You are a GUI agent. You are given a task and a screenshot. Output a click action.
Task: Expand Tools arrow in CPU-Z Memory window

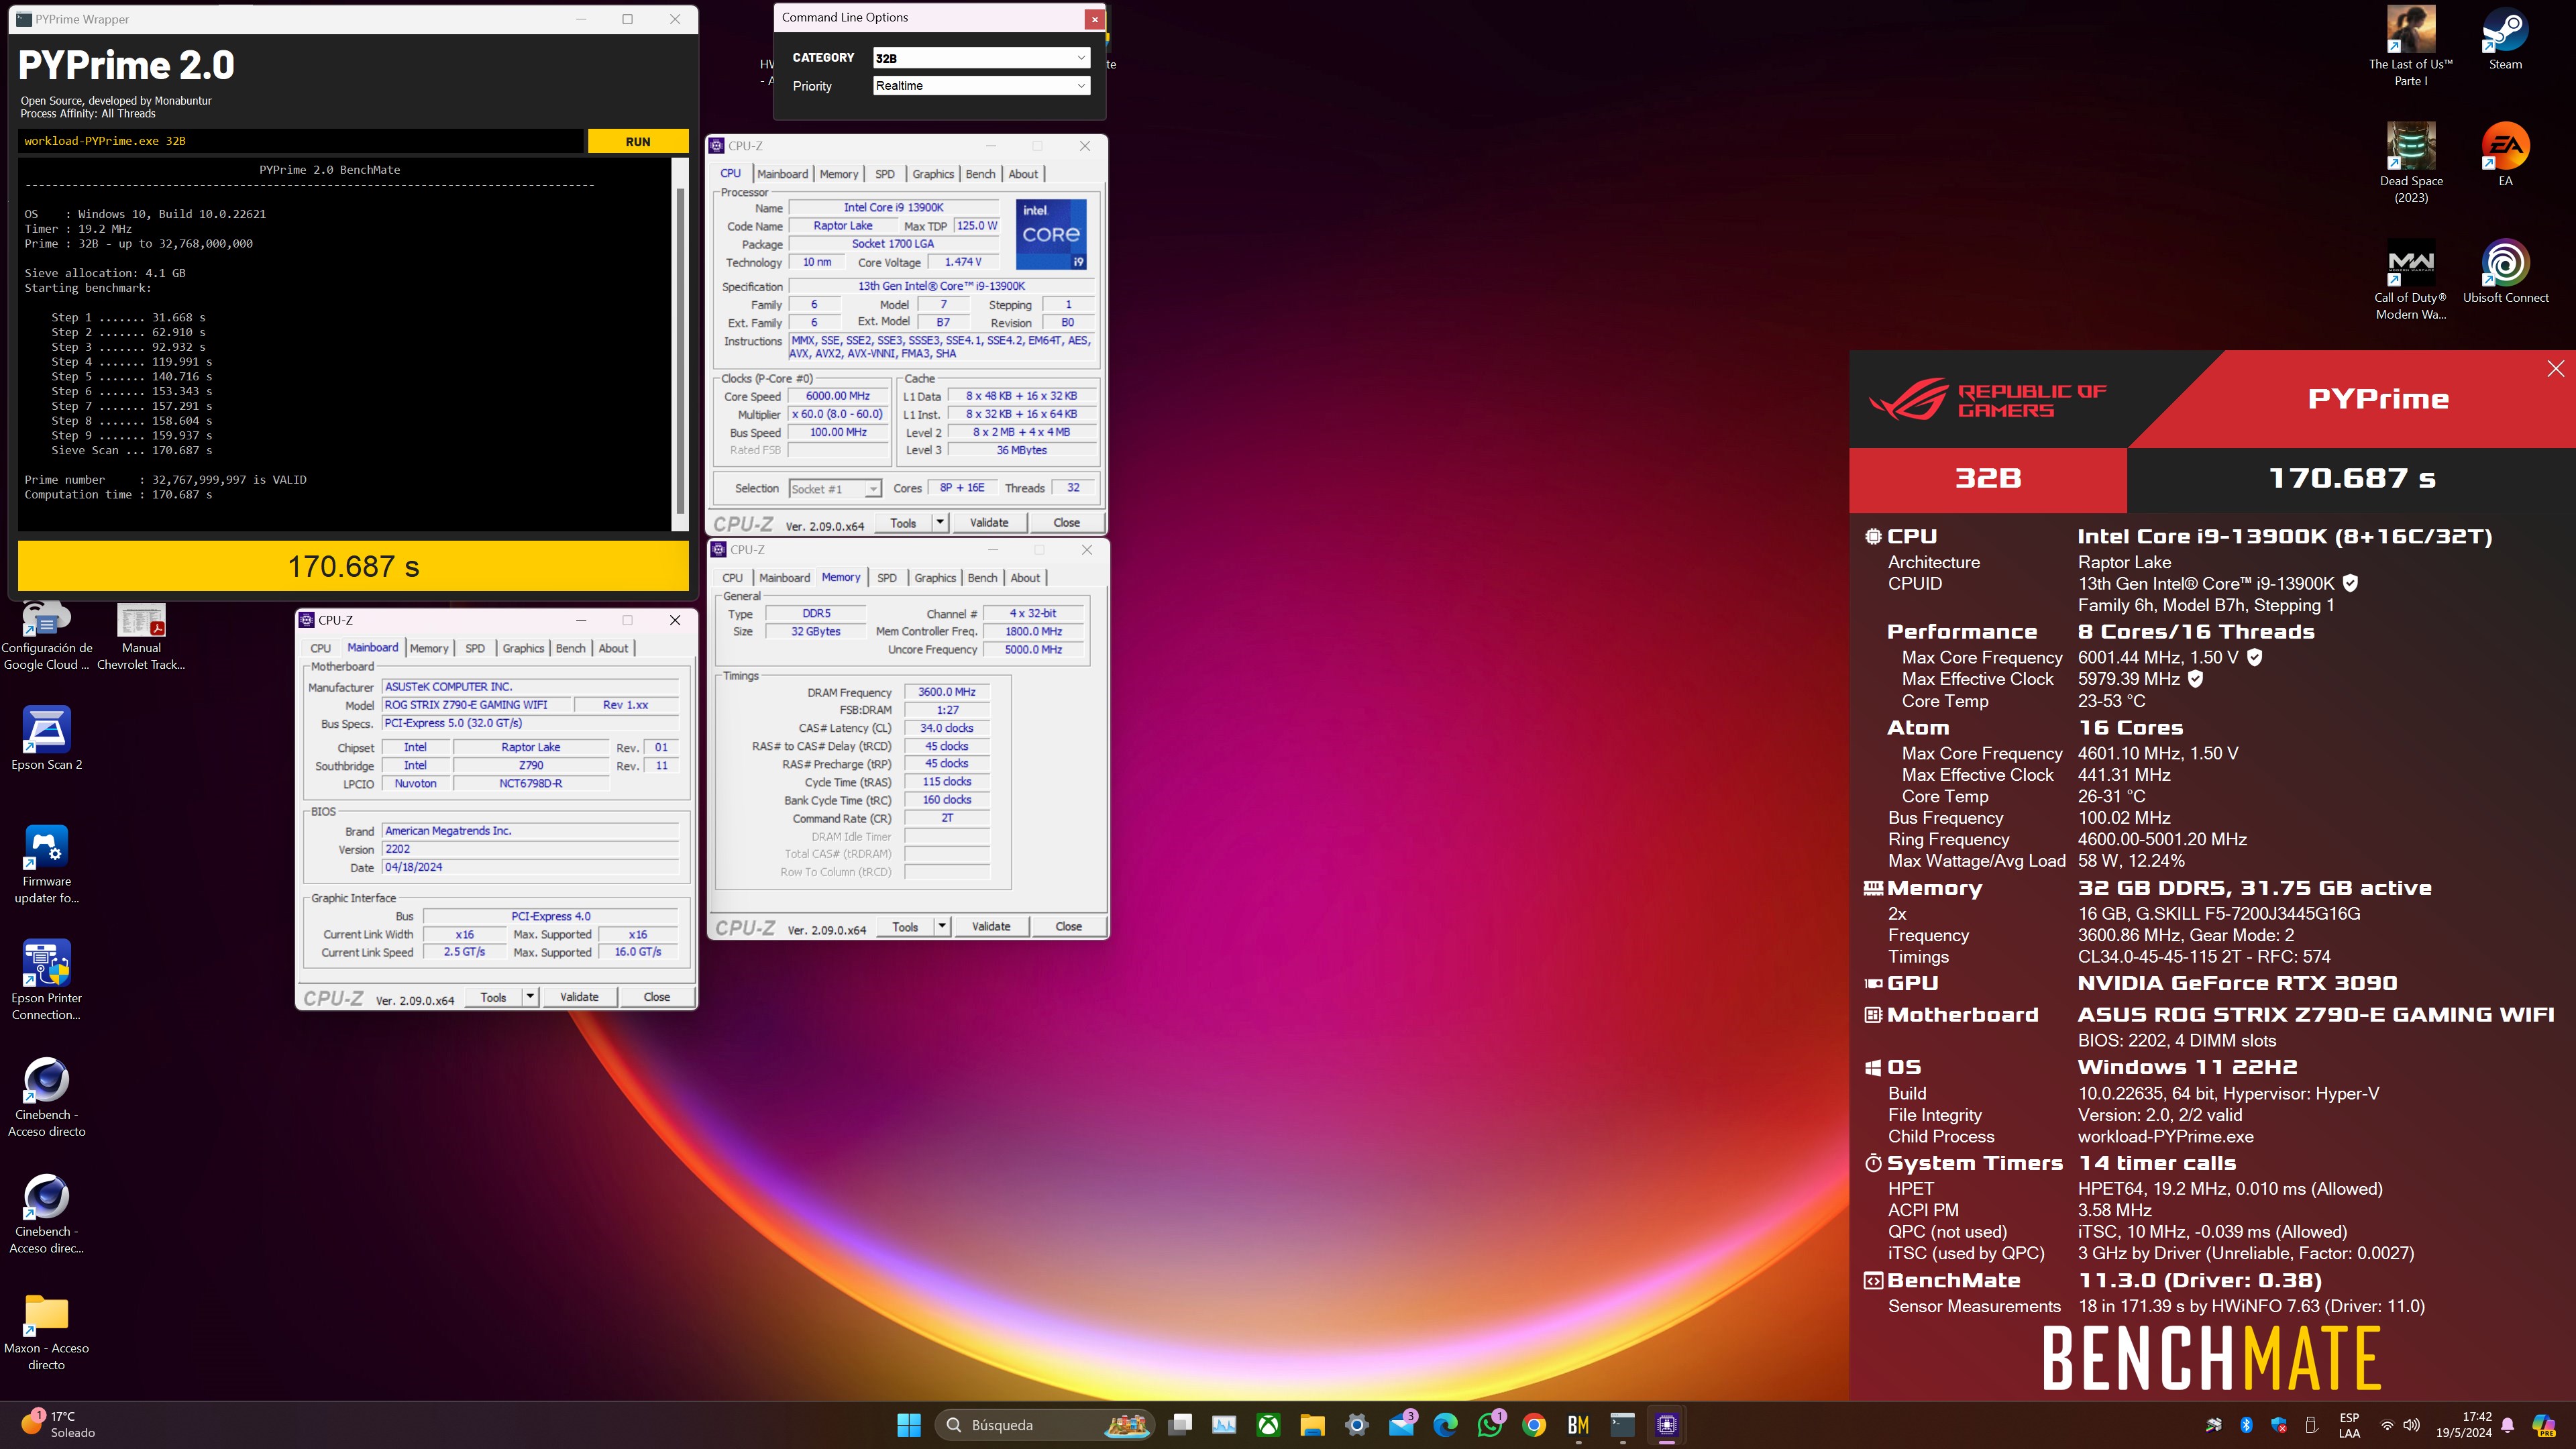click(x=941, y=926)
